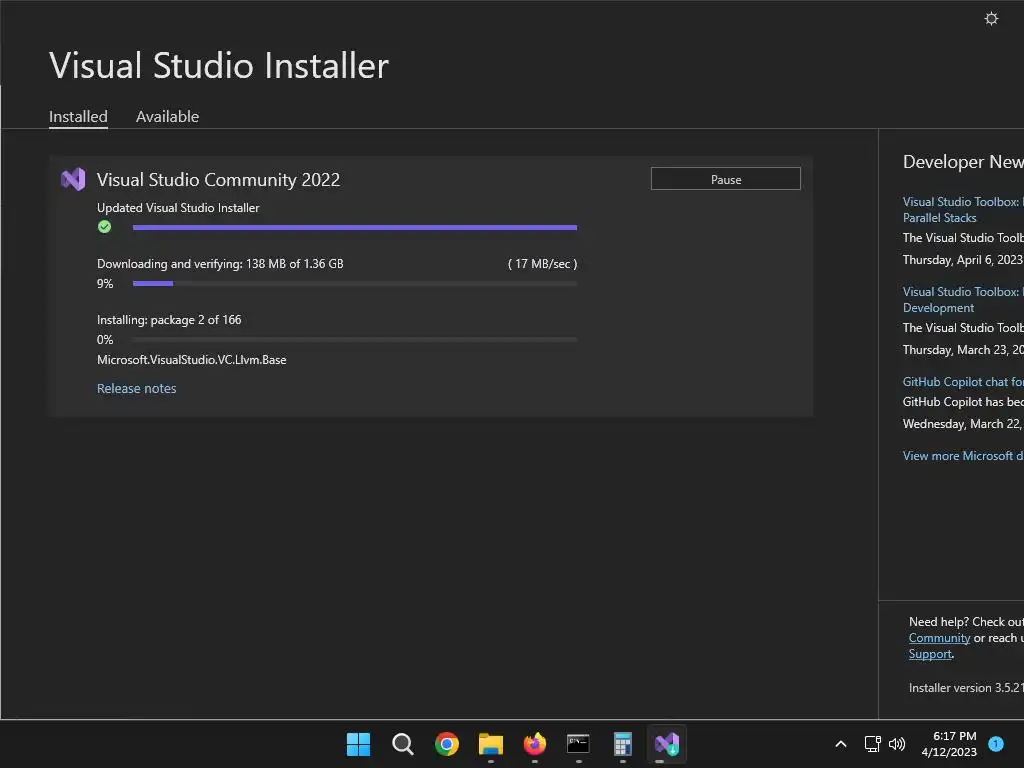Click View more Microsoft developer news
Screen dimensions: 1024x768
(963, 456)
